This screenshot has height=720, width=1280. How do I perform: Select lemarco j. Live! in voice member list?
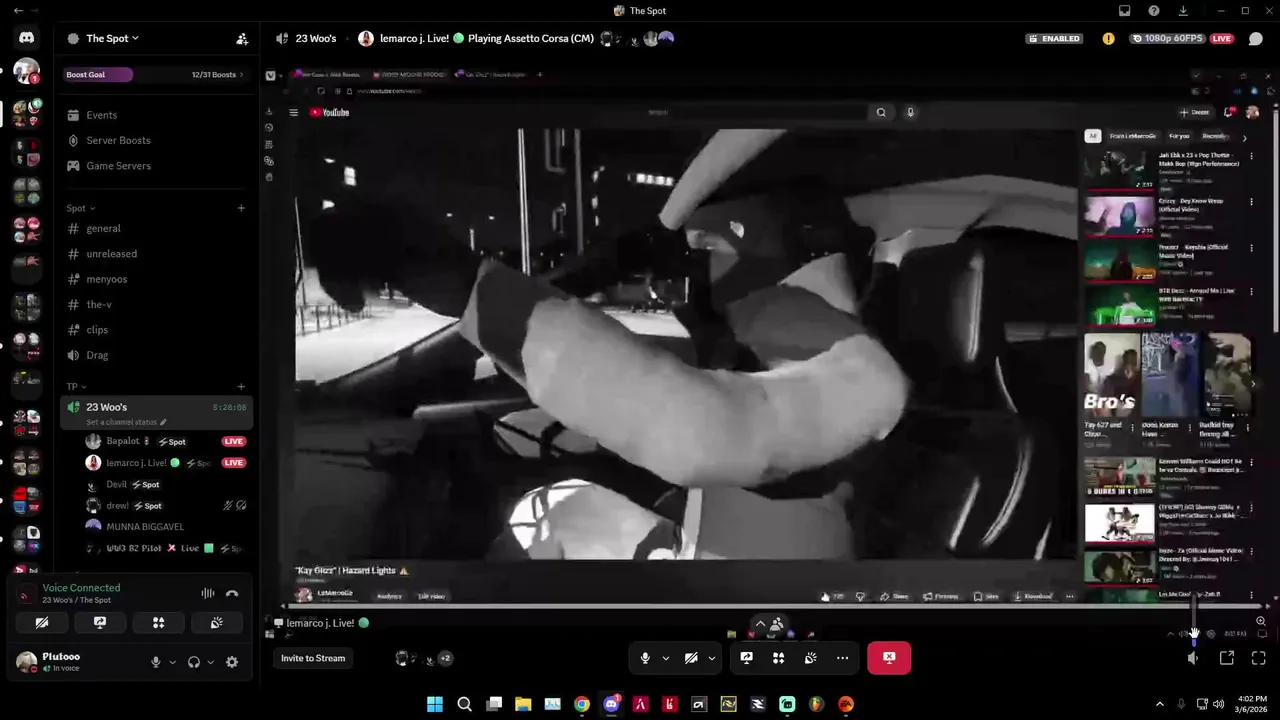165,463
